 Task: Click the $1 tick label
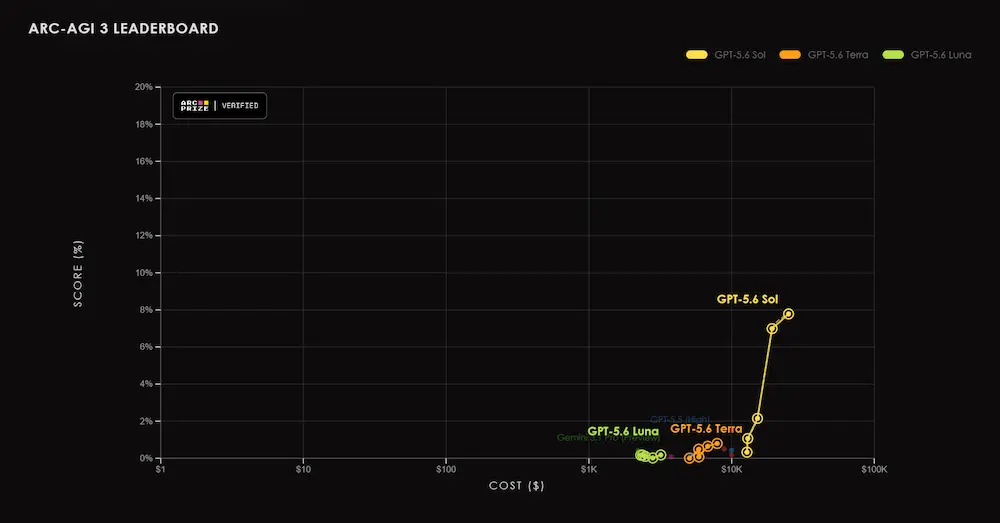[160, 469]
